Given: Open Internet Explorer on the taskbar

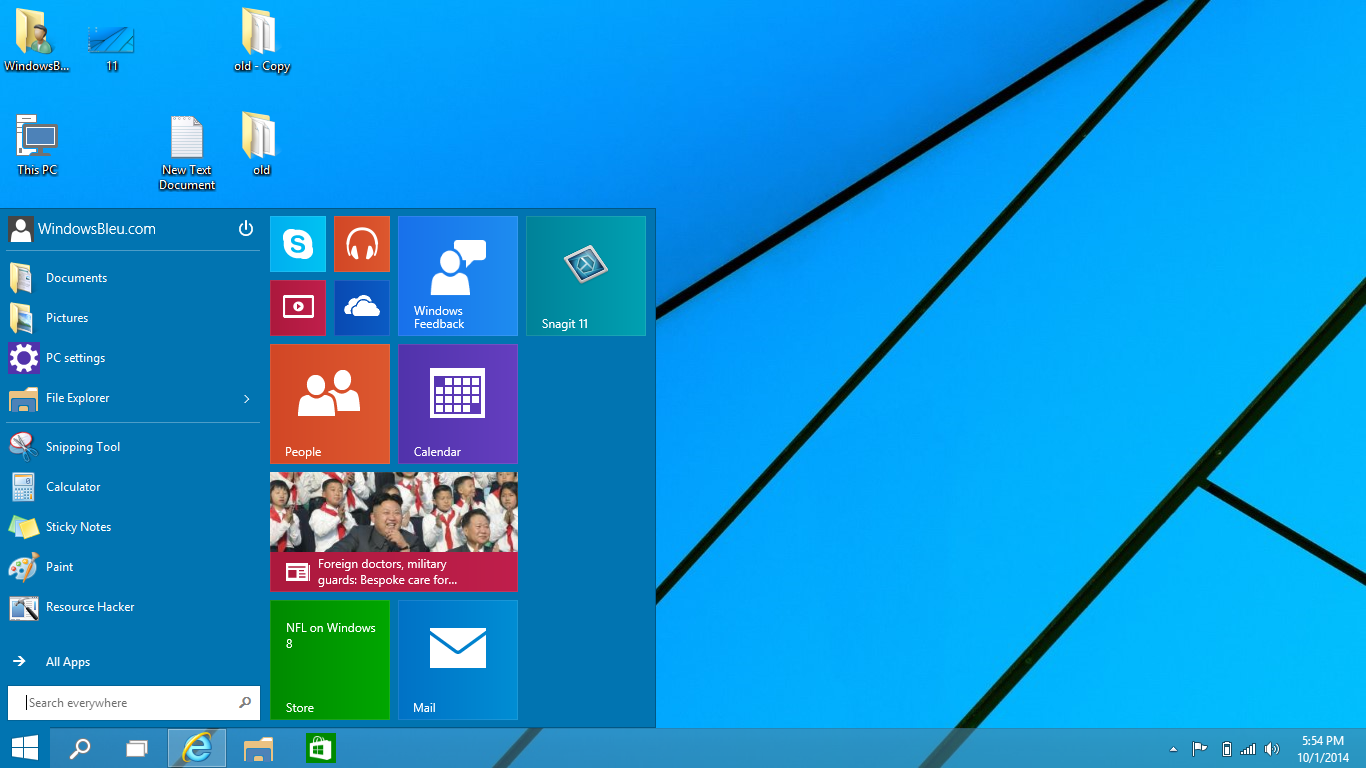Looking at the screenshot, I should coord(197,748).
